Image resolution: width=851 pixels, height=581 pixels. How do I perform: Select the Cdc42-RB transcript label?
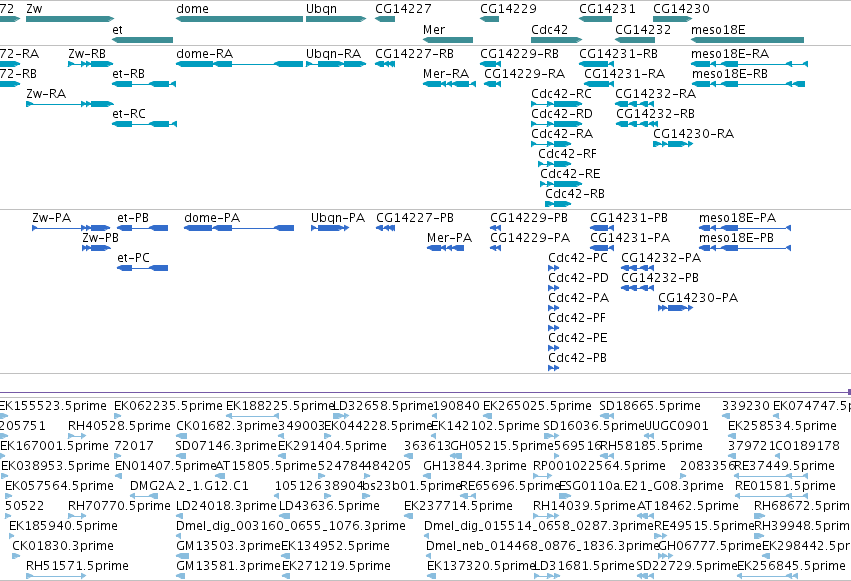tap(575, 194)
